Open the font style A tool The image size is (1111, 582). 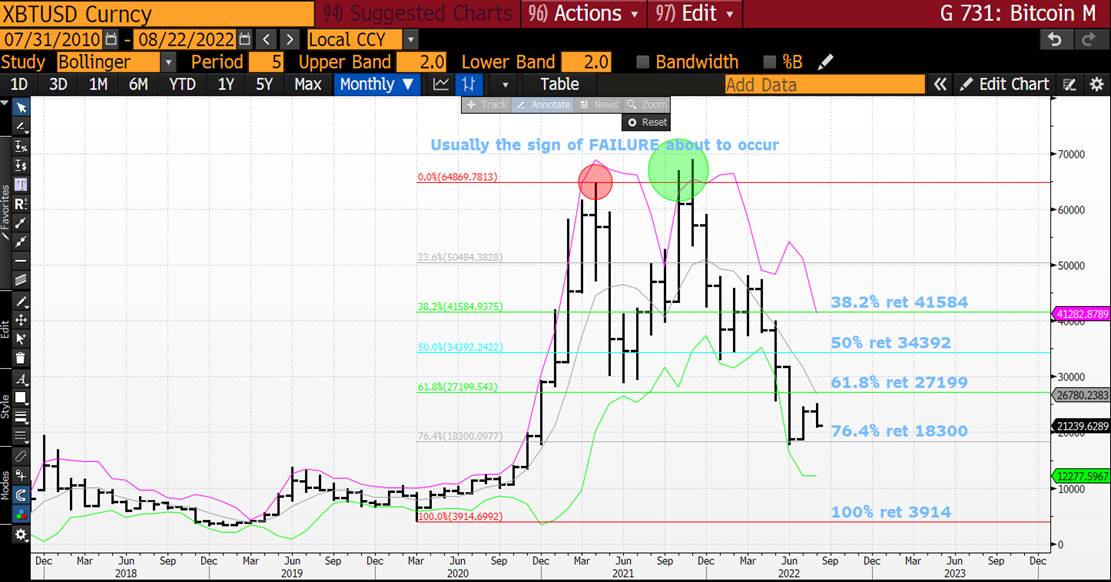[21, 379]
